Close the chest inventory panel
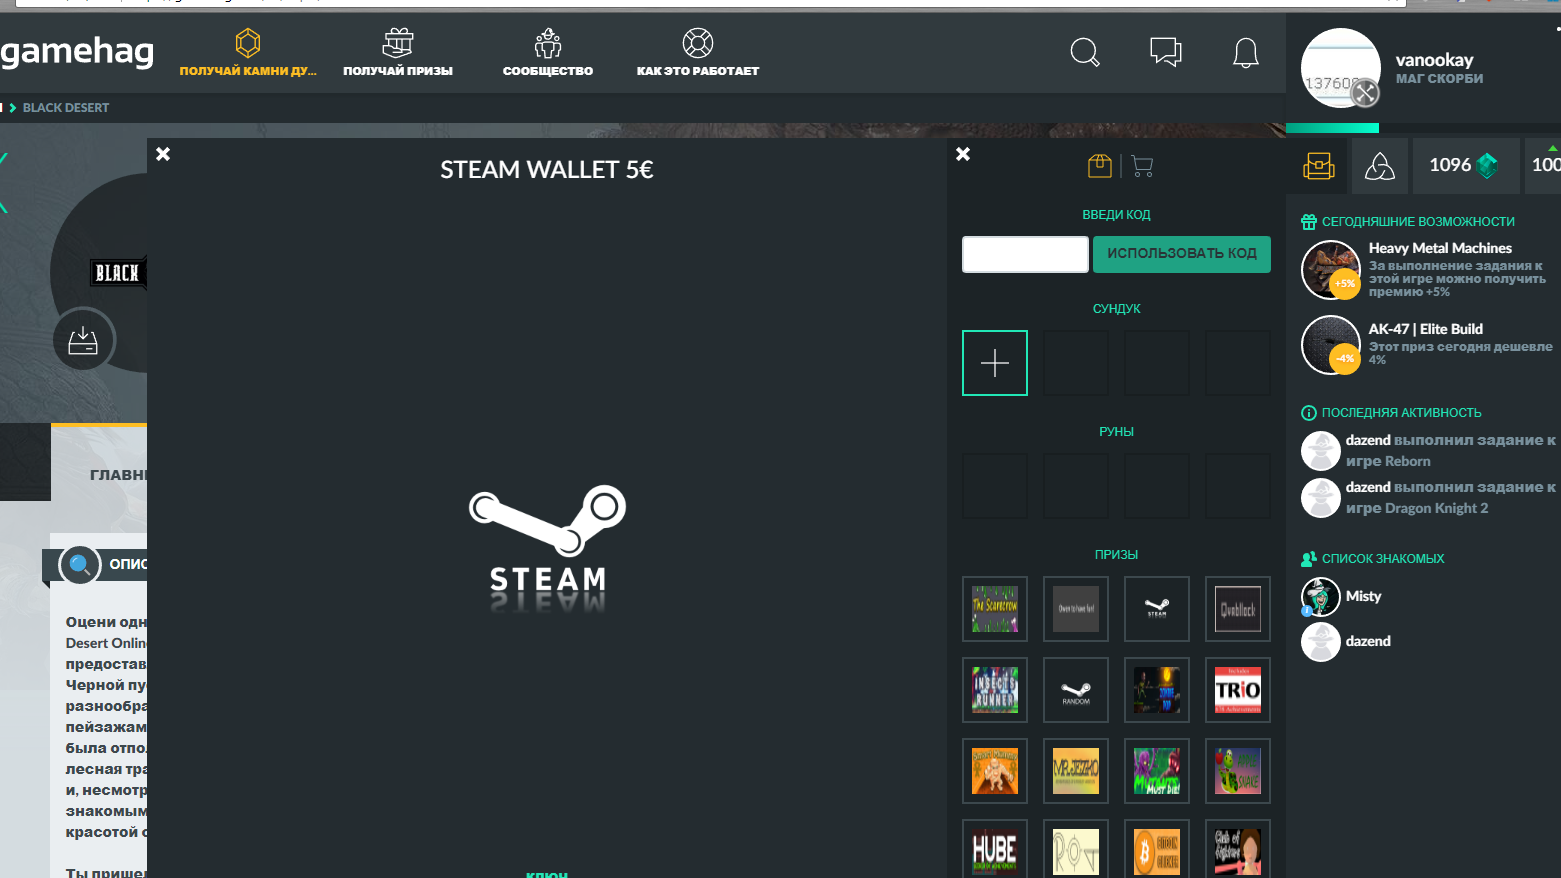The height and width of the screenshot is (878, 1561). coord(963,154)
